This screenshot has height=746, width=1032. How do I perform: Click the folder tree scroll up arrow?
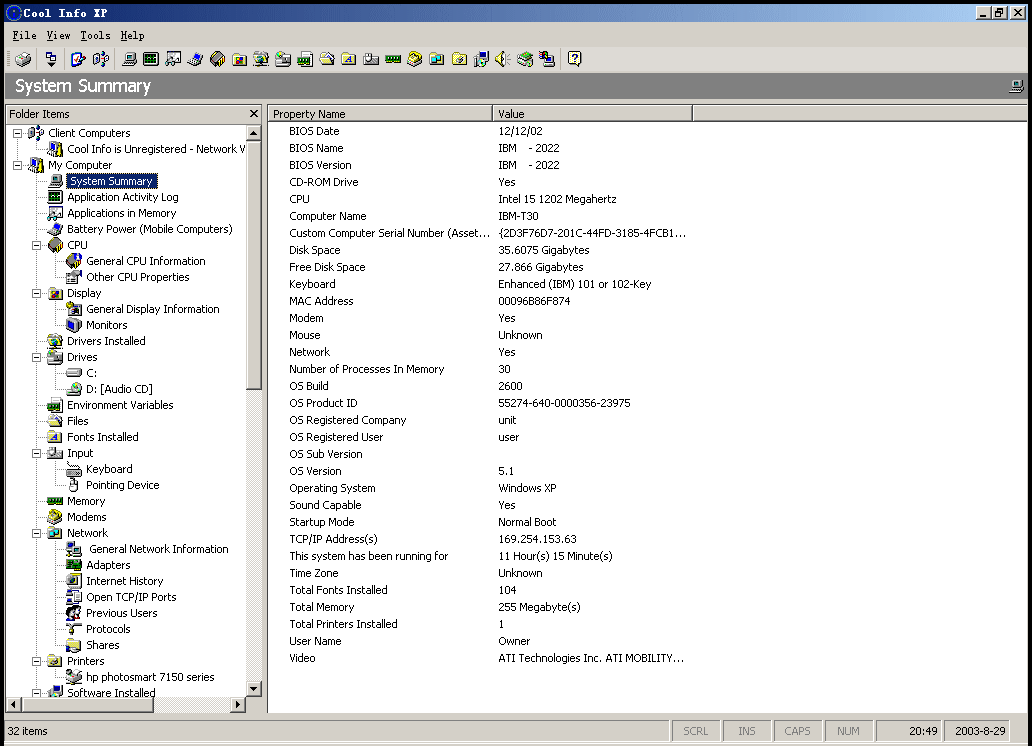coord(253,133)
